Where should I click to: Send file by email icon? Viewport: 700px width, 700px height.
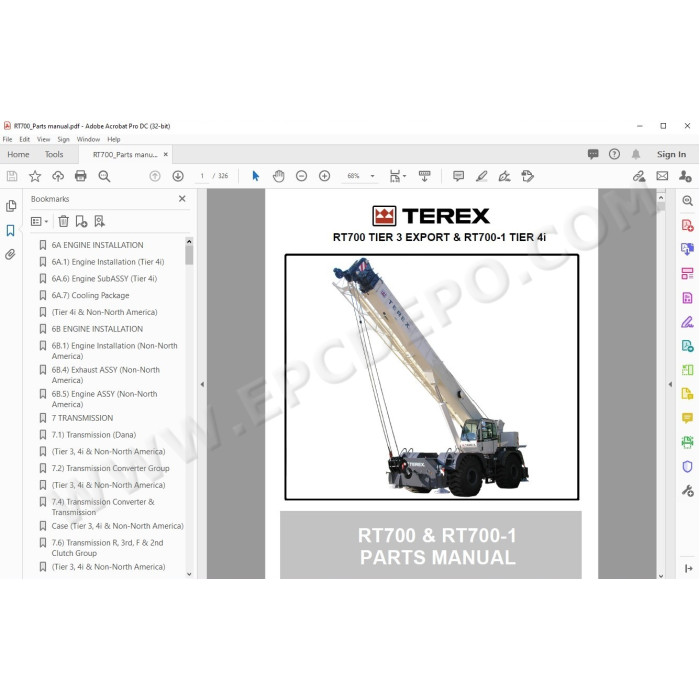click(x=662, y=176)
